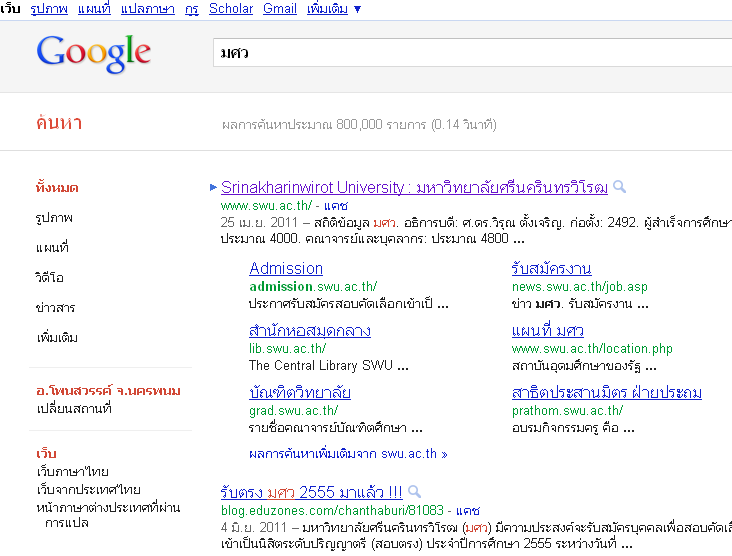Select ทั้งหมด filter in the sidebar
732x556 pixels.
(57, 188)
